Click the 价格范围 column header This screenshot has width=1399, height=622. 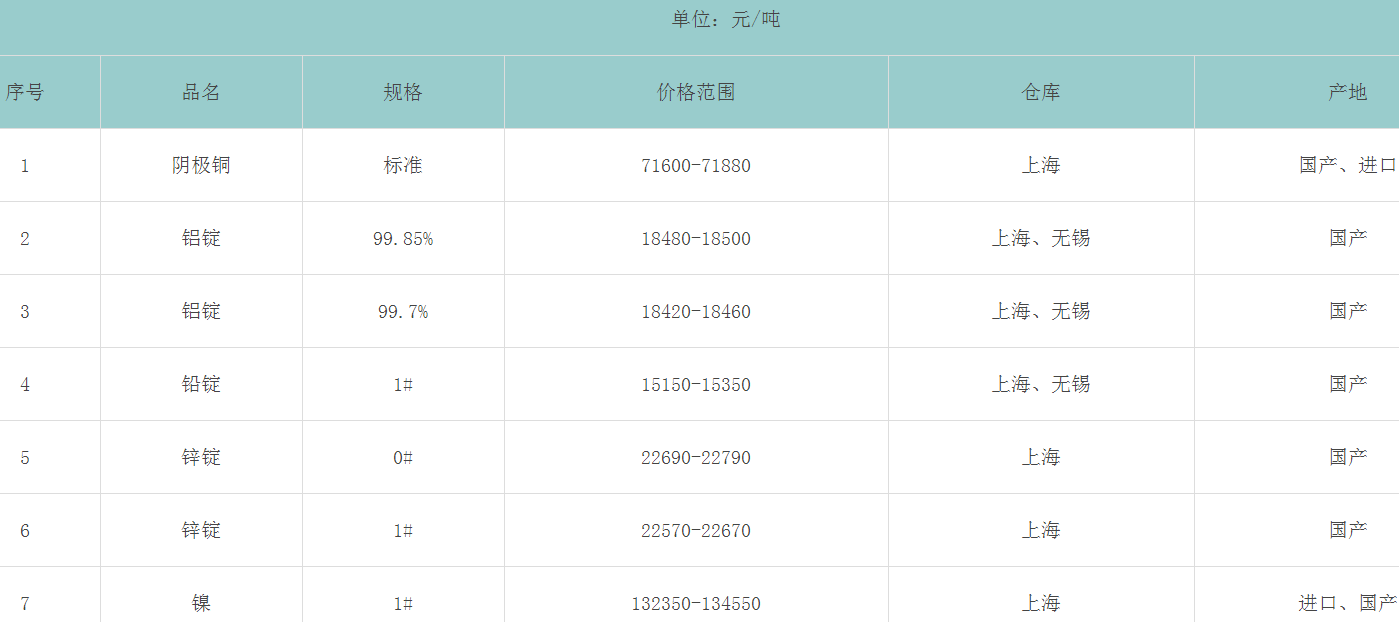[696, 93]
